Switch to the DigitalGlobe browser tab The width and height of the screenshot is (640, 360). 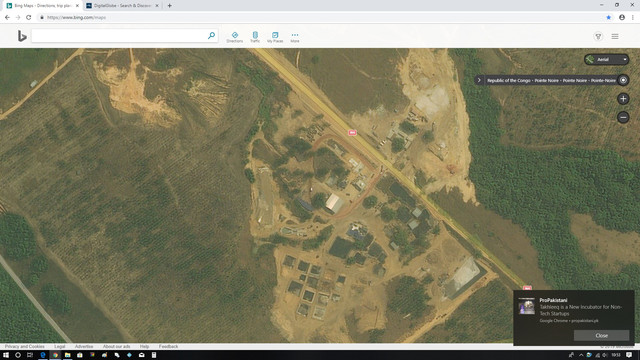[122, 6]
